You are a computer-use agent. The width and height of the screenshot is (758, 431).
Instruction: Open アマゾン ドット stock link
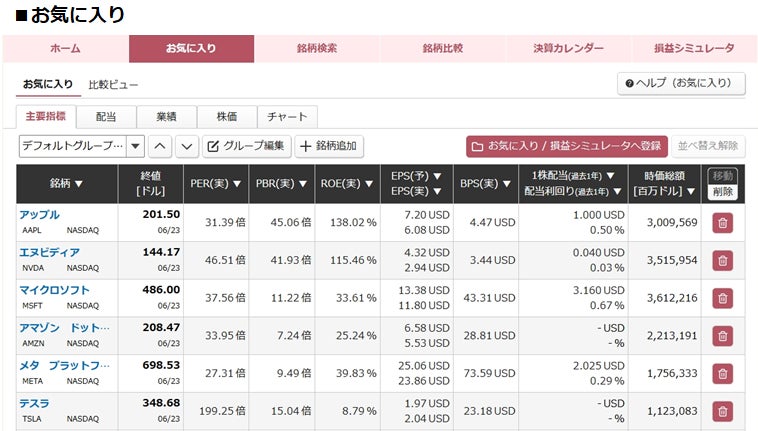64,328
